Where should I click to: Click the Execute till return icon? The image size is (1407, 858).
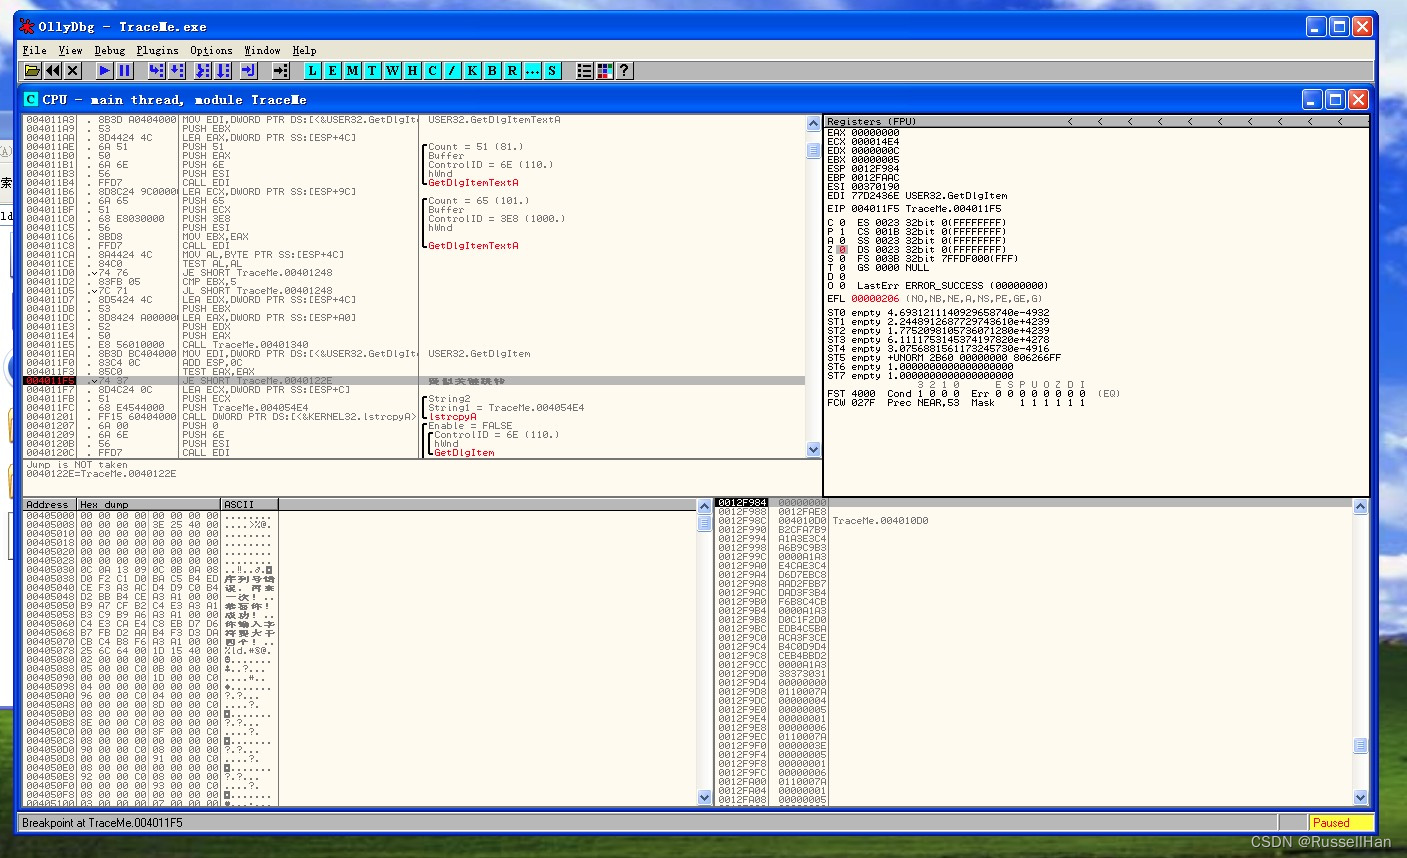click(248, 71)
